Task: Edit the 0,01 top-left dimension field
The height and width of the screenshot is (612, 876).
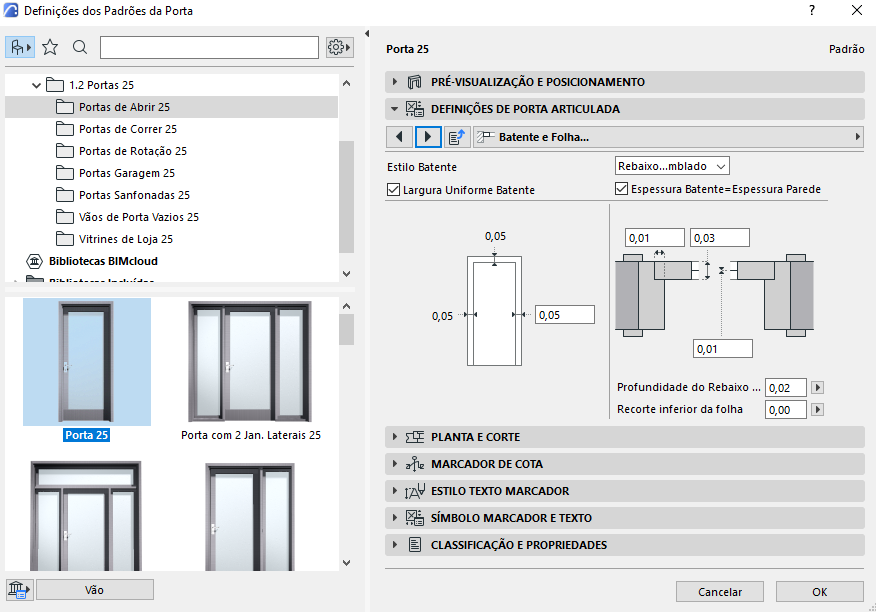Action: [655, 238]
